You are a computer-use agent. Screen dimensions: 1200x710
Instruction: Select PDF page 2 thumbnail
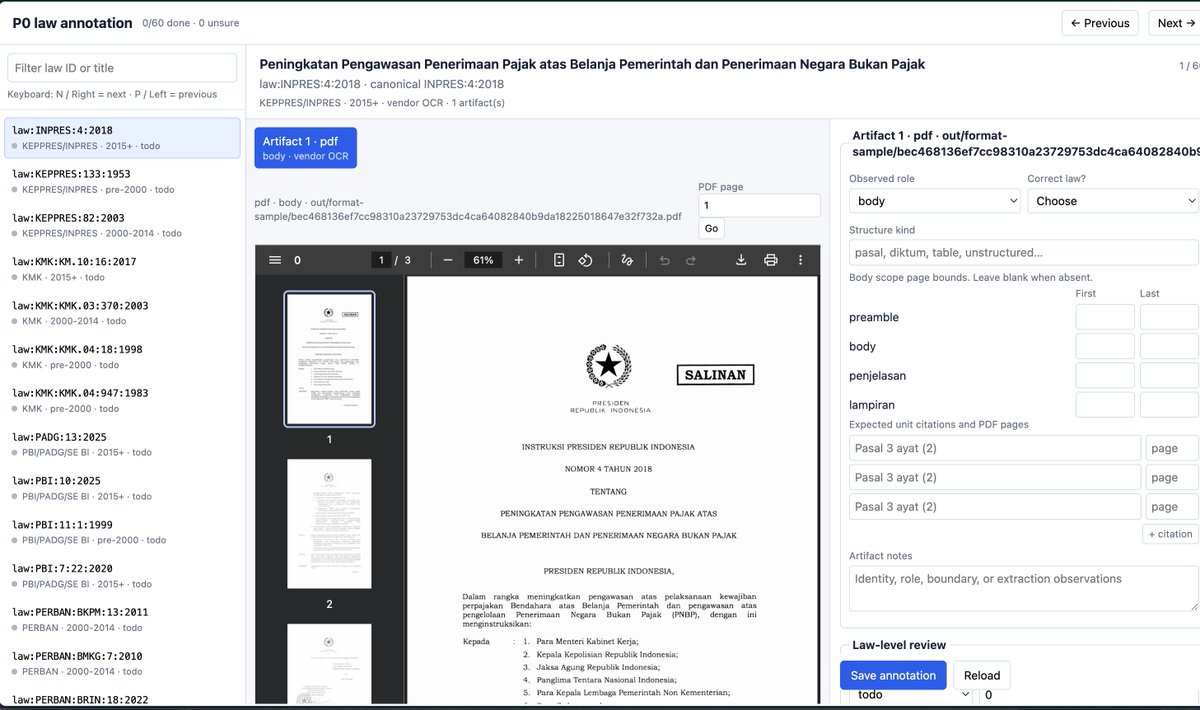tap(329, 525)
